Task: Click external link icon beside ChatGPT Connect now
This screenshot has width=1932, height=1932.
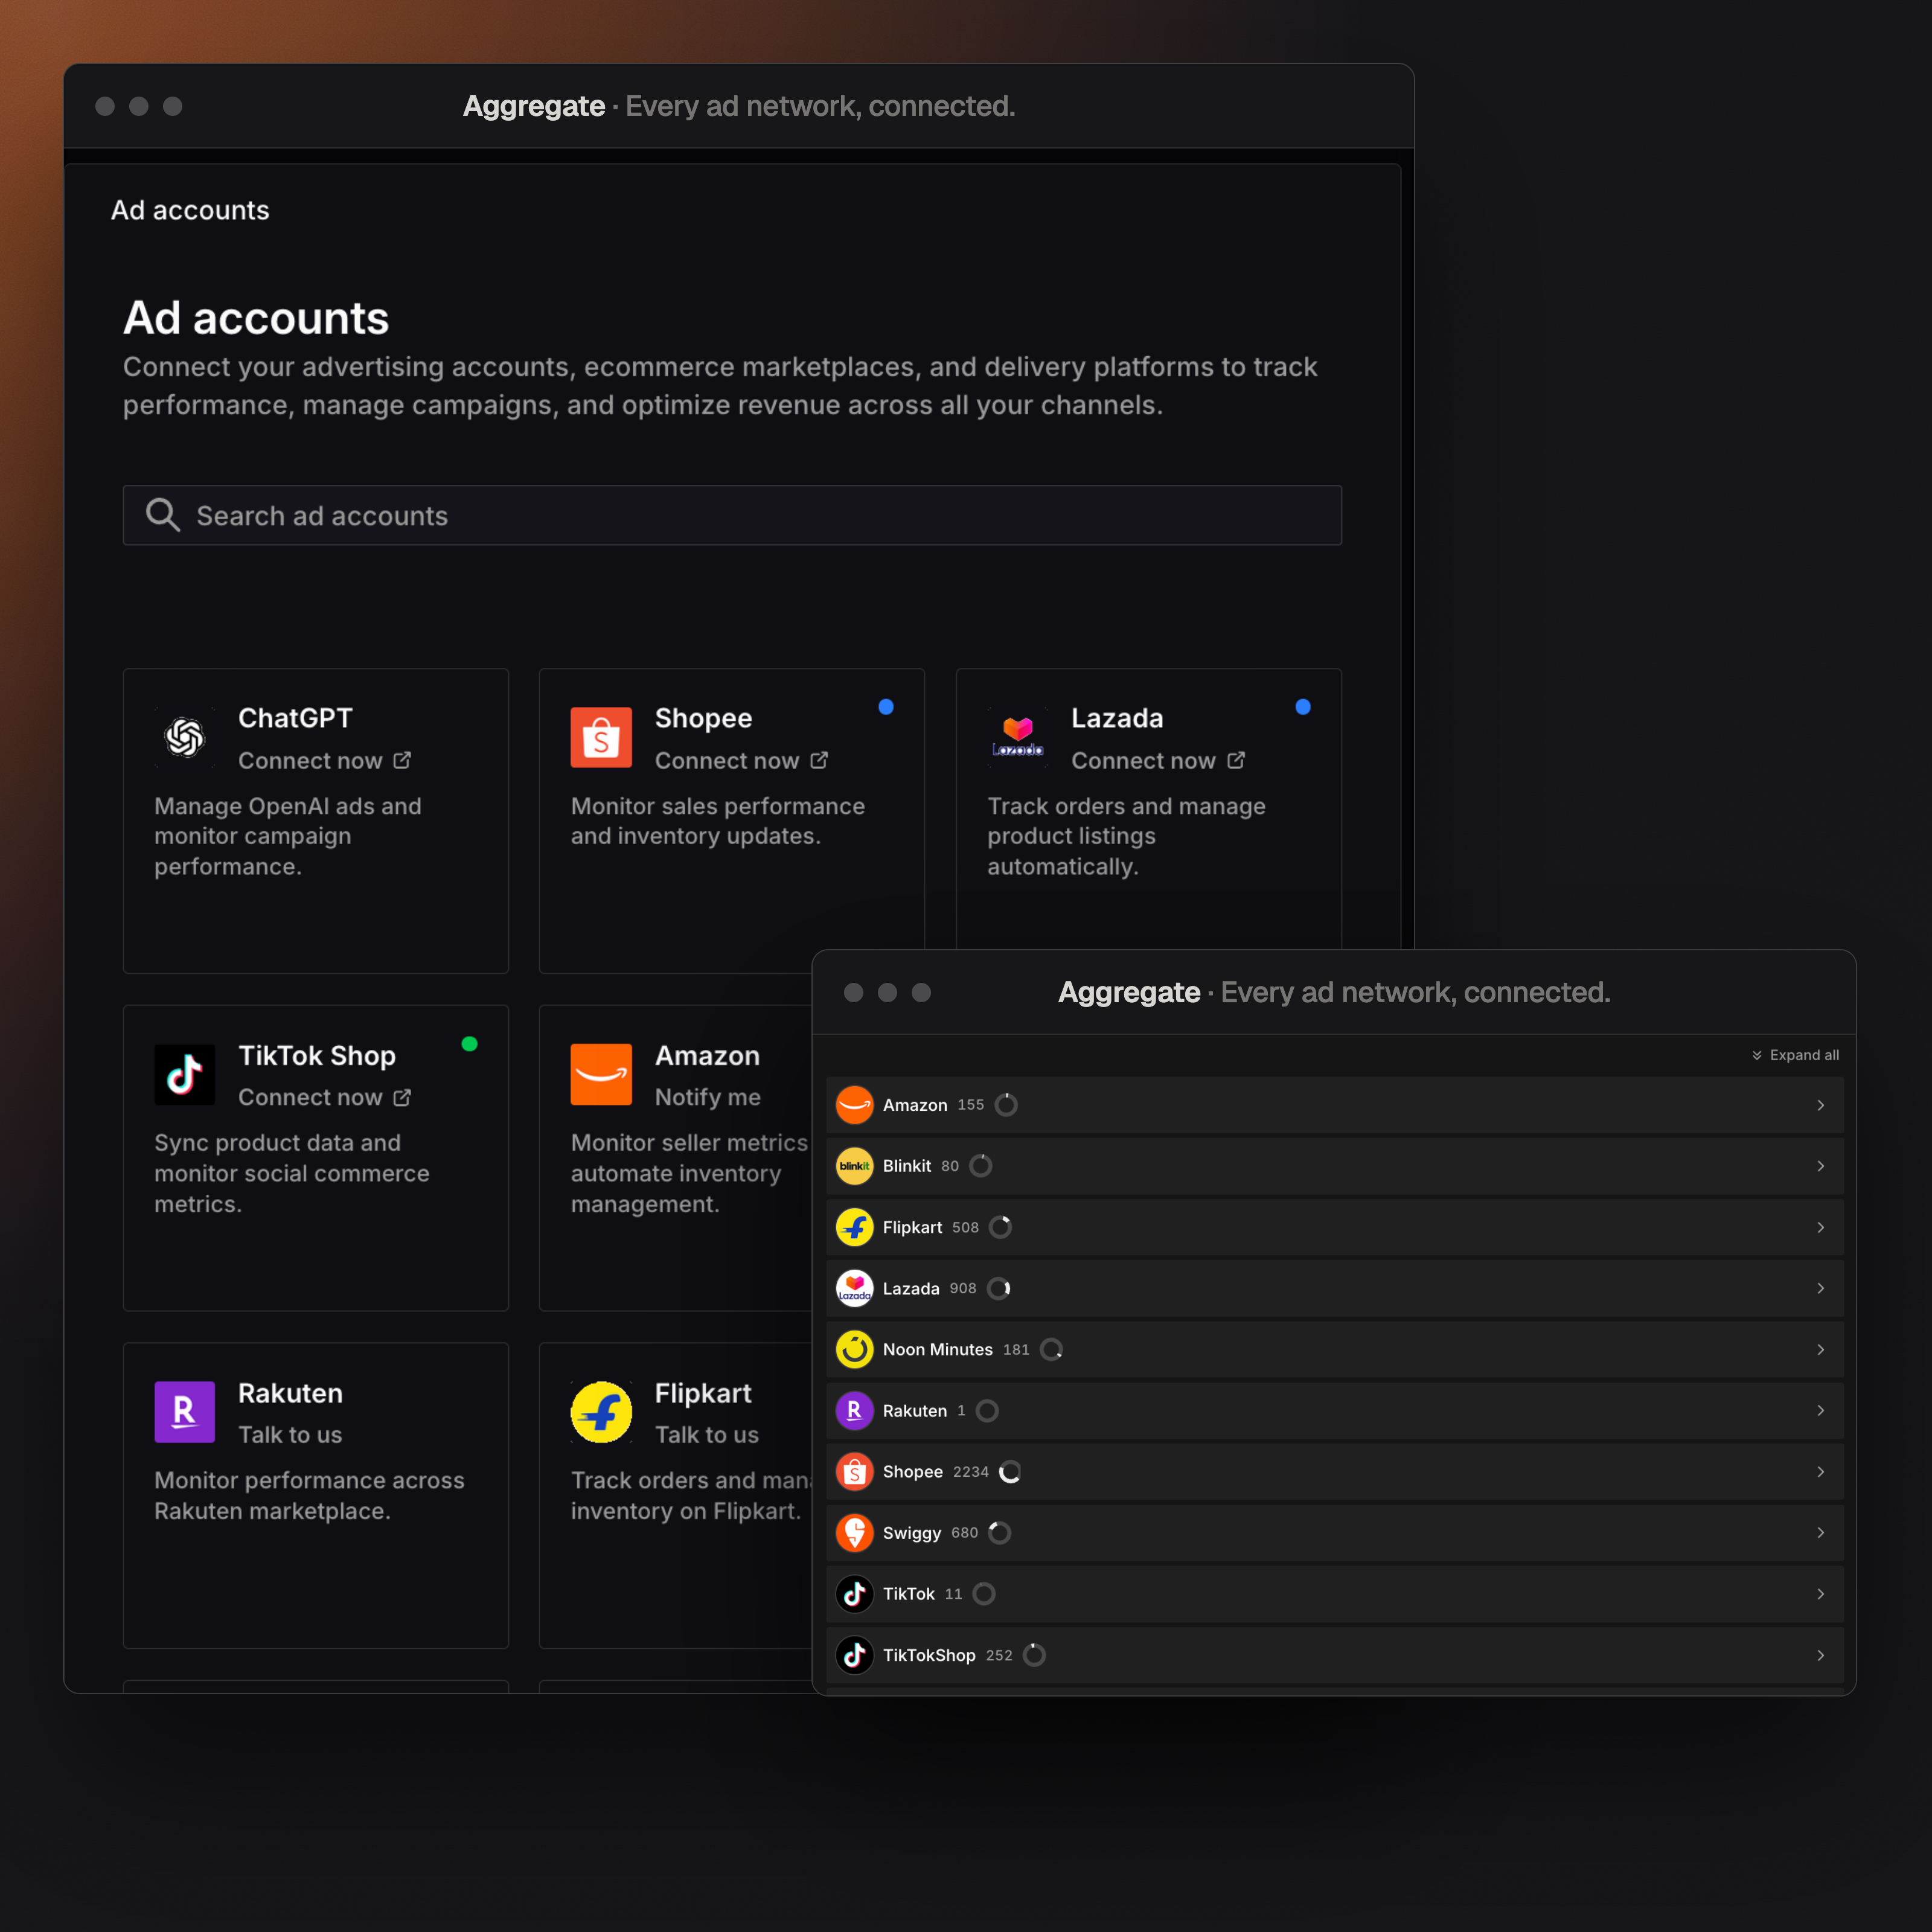Action: coord(402,760)
